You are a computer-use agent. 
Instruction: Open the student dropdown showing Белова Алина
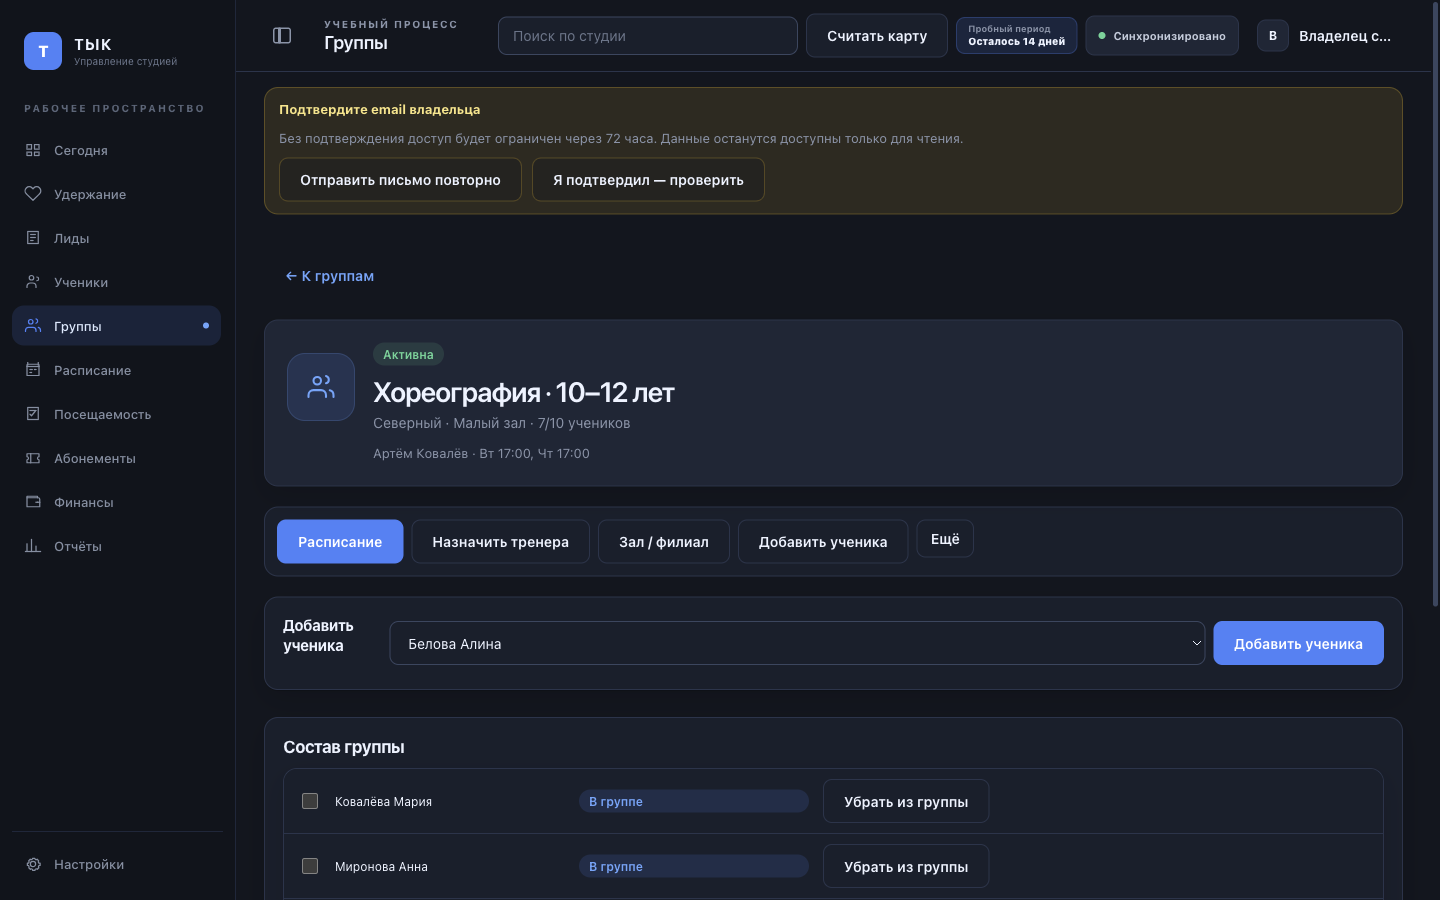point(797,643)
